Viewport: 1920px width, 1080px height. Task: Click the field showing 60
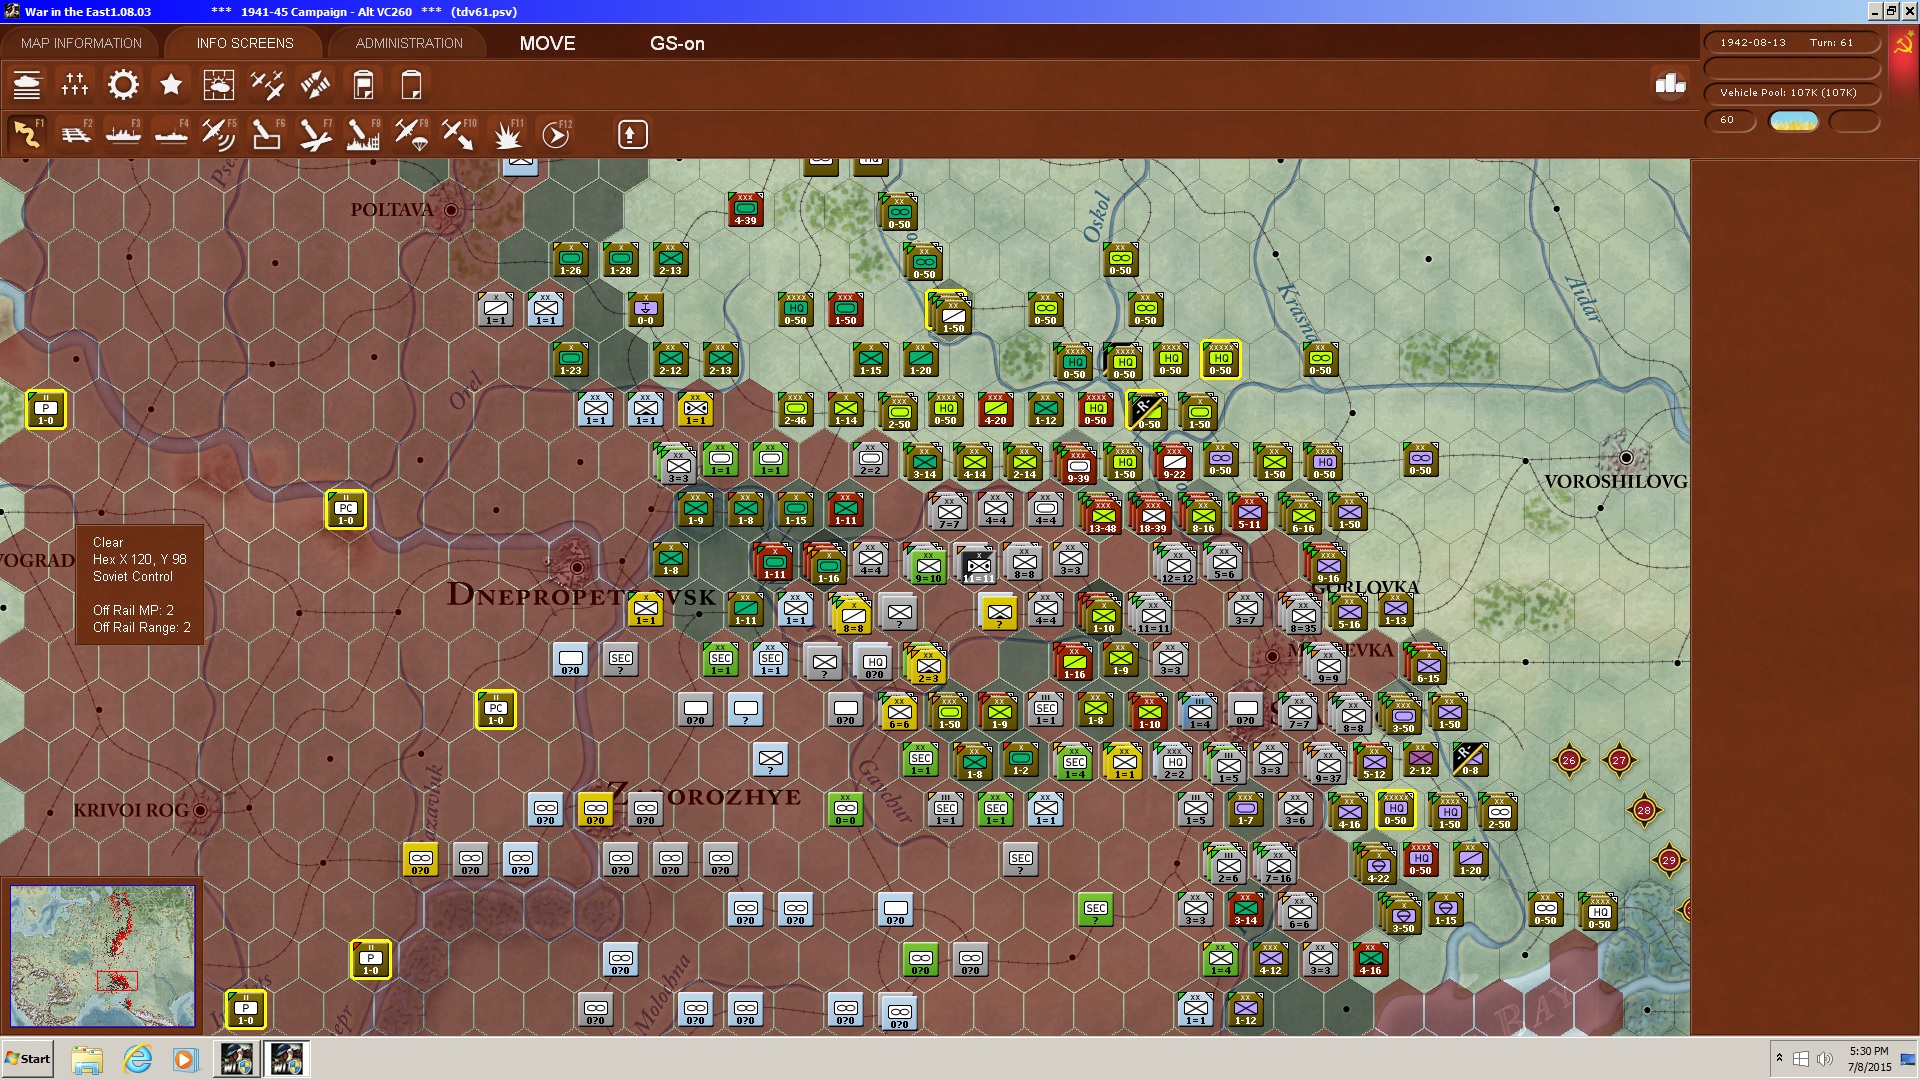click(1730, 120)
